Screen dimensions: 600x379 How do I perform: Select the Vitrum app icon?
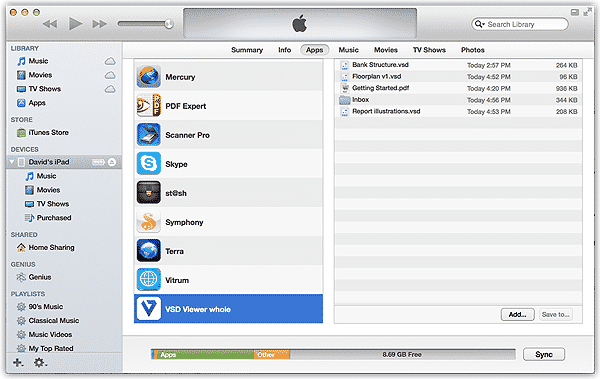(148, 280)
